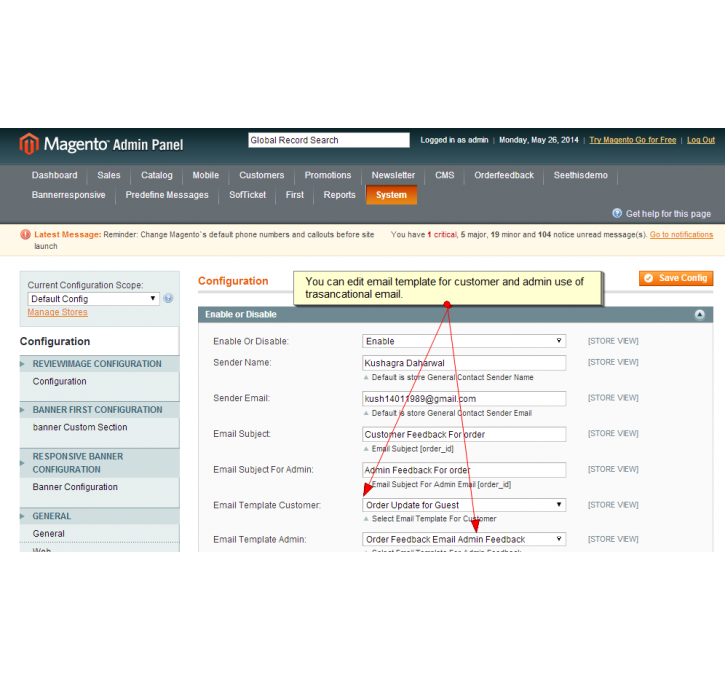This screenshot has width=725, height=680.
Task: Click the Latest Message warning icon
Action: 25,234
